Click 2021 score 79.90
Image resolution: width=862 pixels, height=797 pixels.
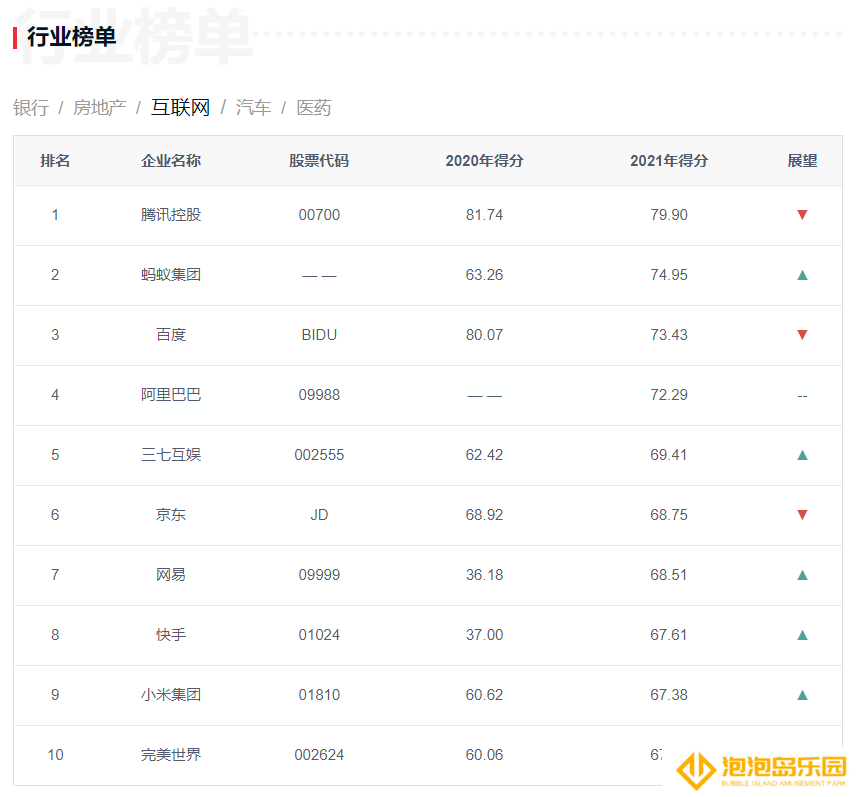click(x=669, y=215)
